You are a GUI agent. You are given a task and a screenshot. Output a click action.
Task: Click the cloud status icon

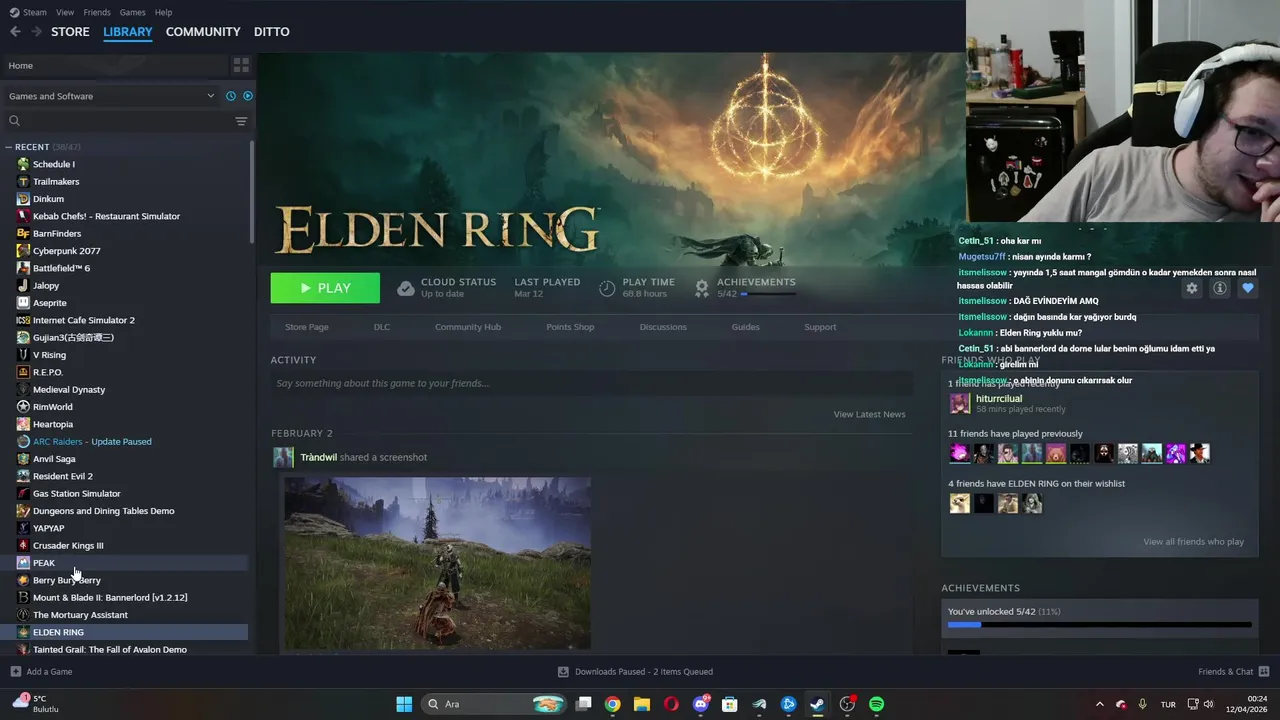point(405,288)
